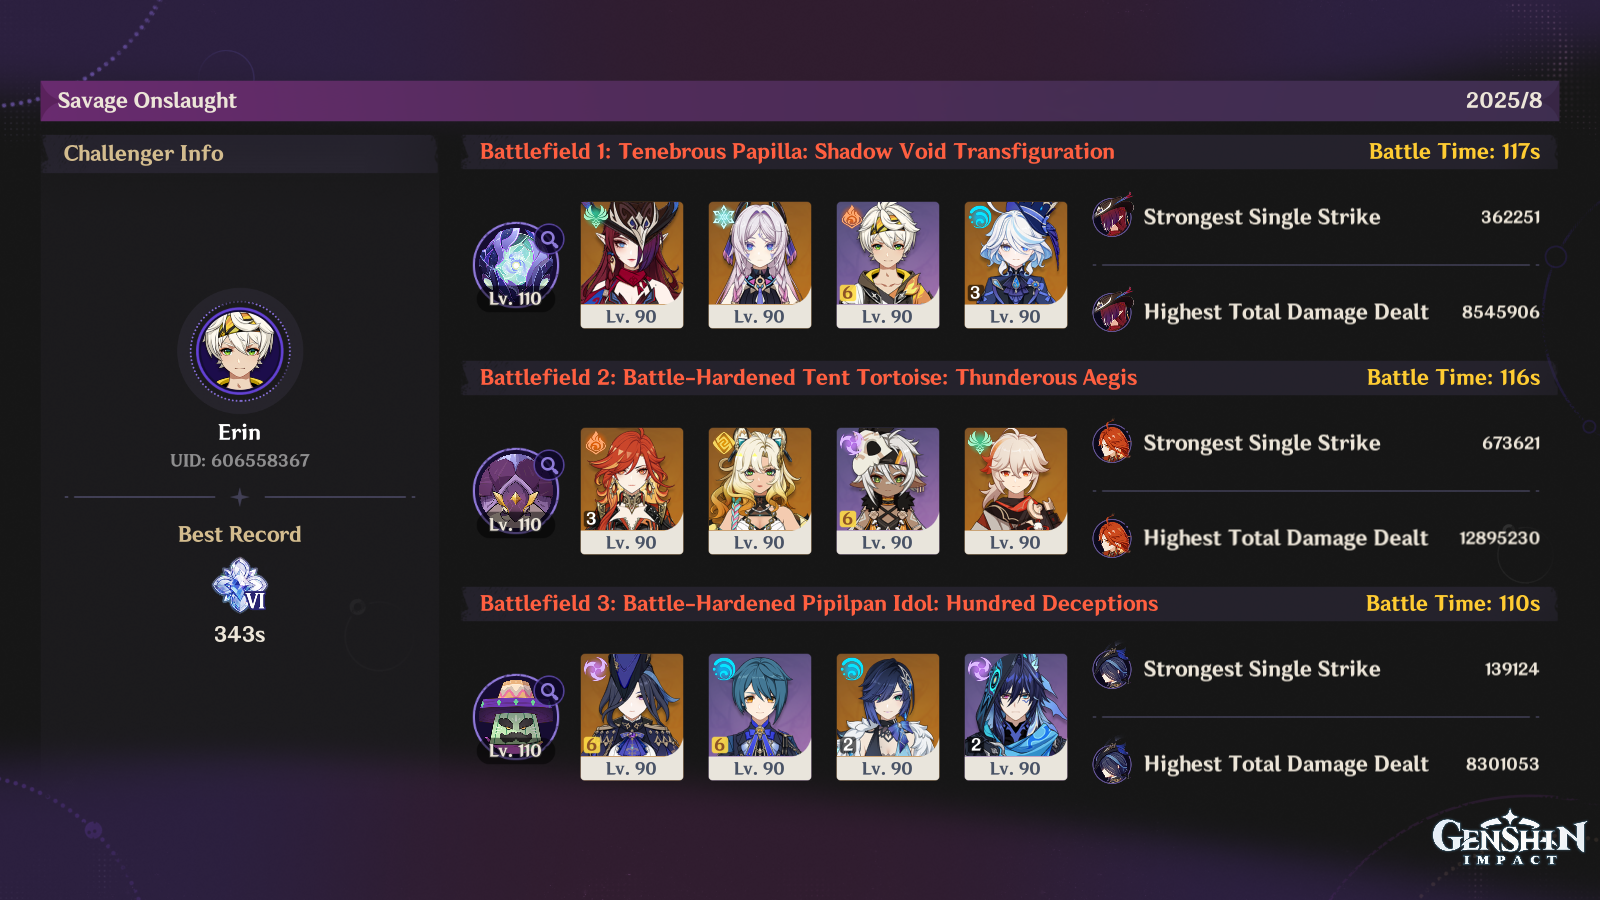Select the Hydro constellation 3 character in Battlefield 1

1016,265
